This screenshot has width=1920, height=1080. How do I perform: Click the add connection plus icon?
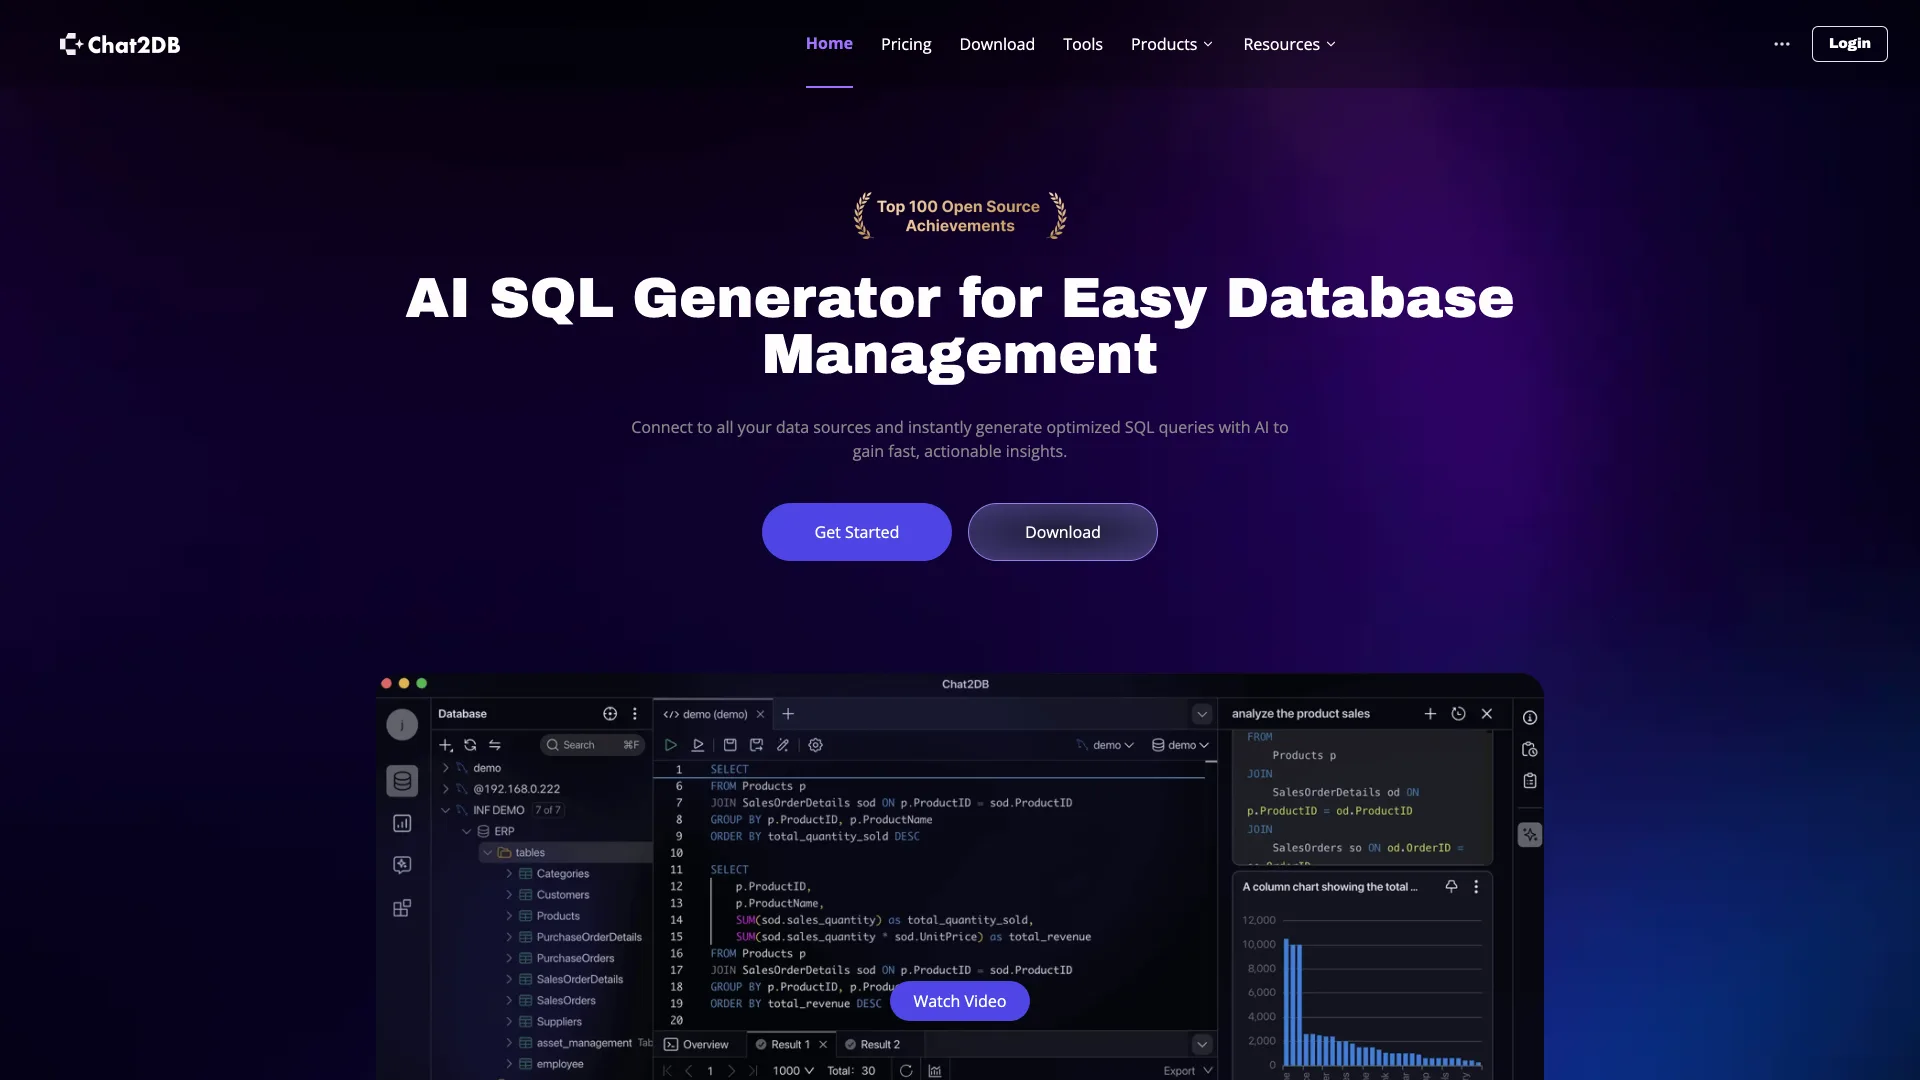point(446,745)
